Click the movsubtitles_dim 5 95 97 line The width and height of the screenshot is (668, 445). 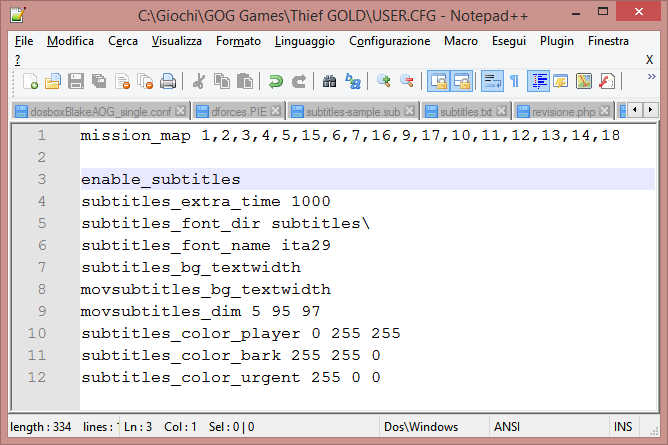click(200, 311)
